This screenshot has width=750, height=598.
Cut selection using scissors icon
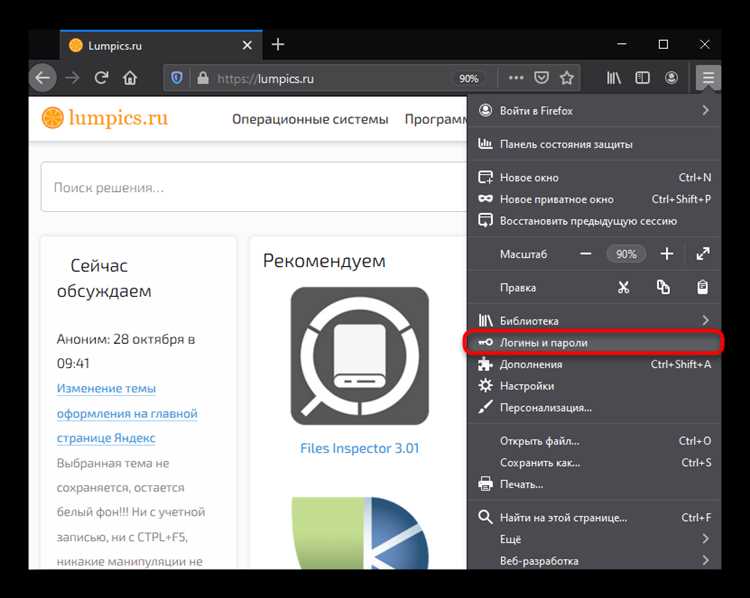click(x=623, y=288)
